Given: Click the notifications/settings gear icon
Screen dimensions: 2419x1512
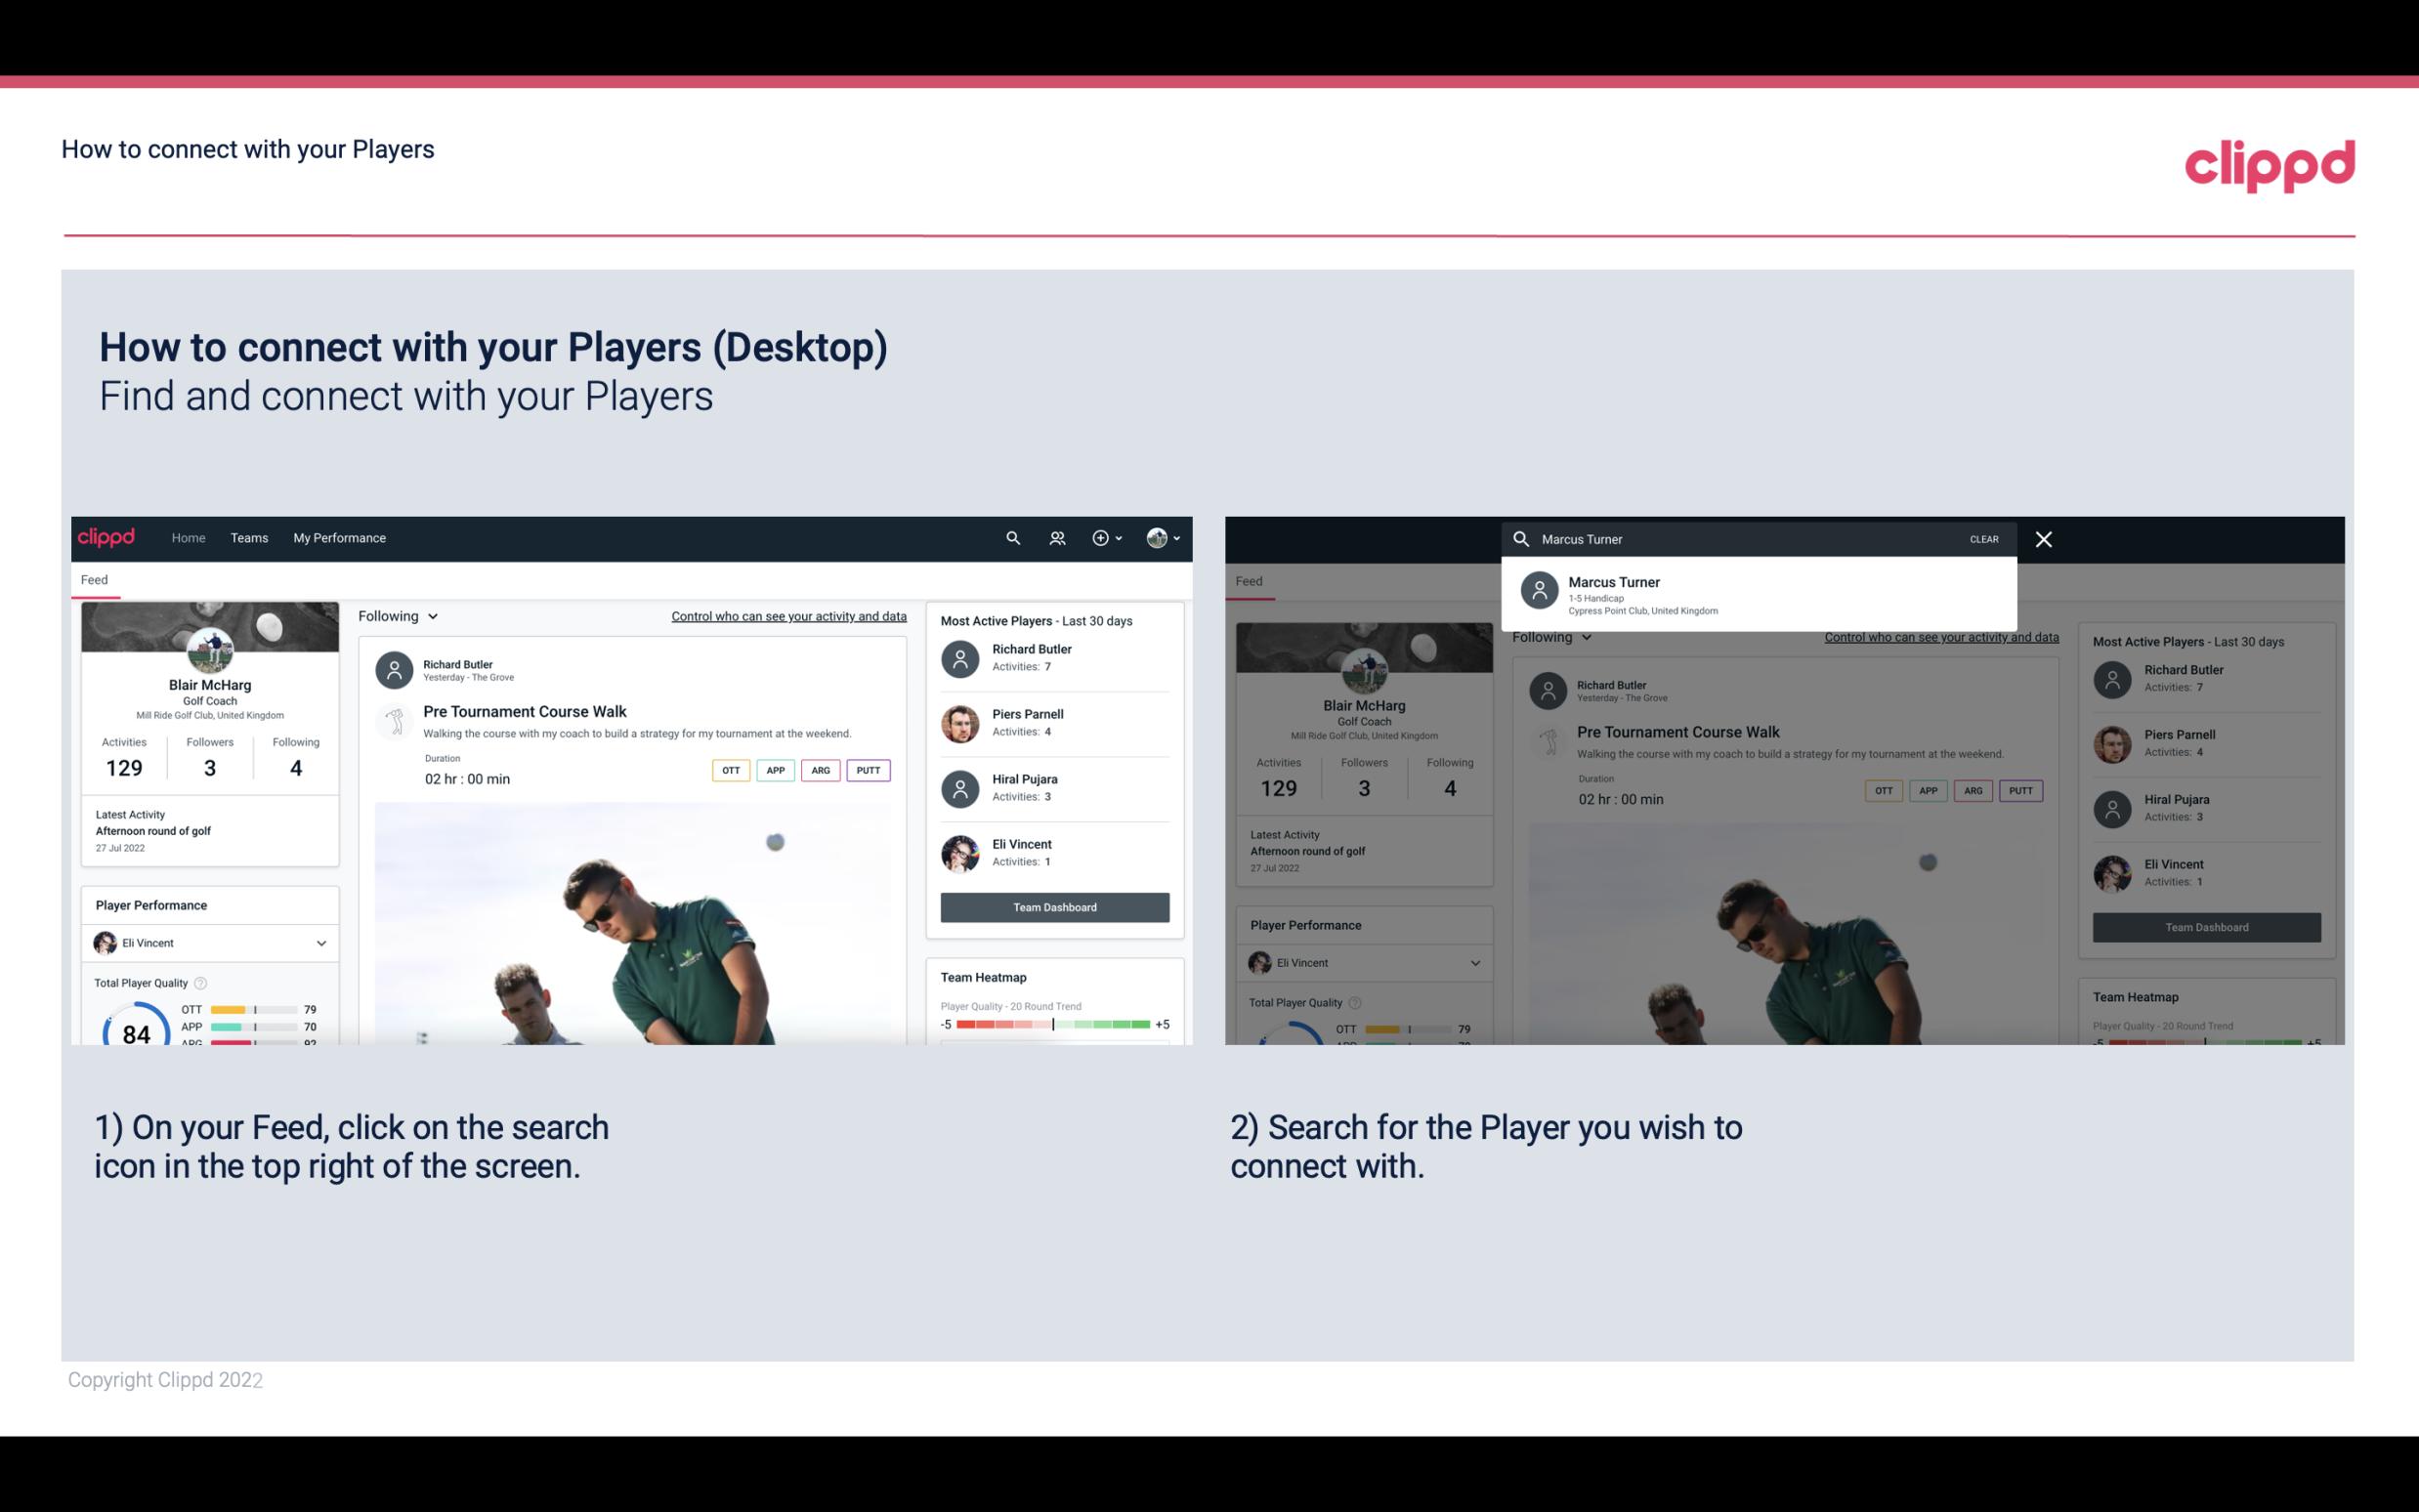Looking at the screenshot, I should pyautogui.click(x=1101, y=536).
